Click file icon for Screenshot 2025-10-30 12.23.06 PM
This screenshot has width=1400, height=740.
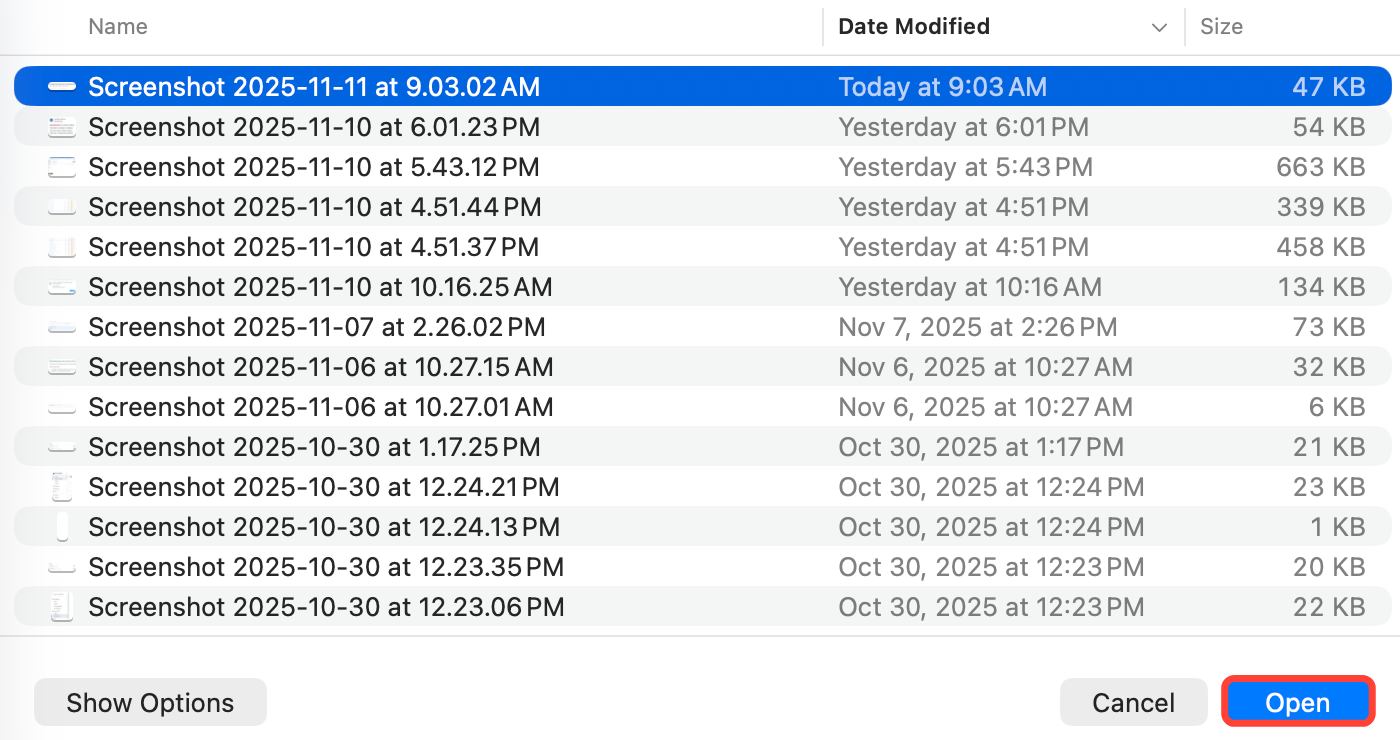pos(62,607)
